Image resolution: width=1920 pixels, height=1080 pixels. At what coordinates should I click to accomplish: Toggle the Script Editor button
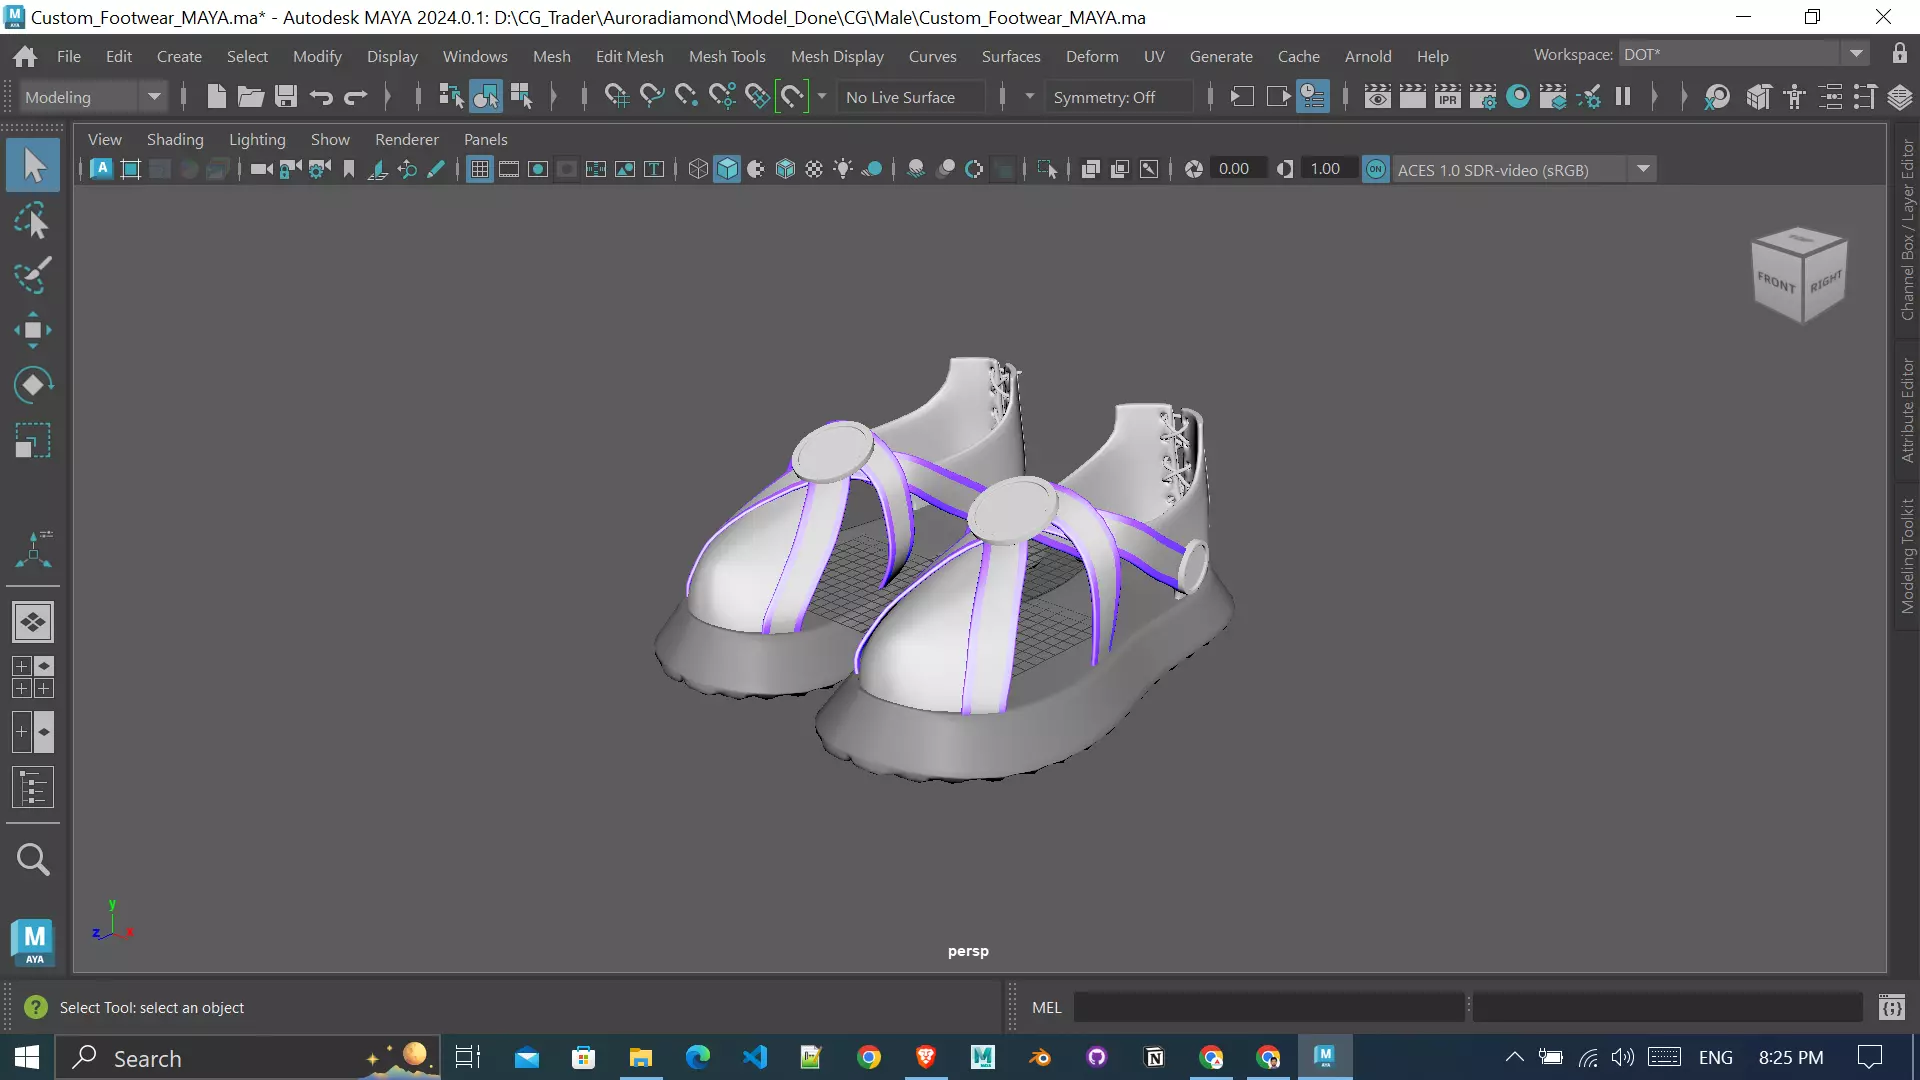click(x=1891, y=1007)
